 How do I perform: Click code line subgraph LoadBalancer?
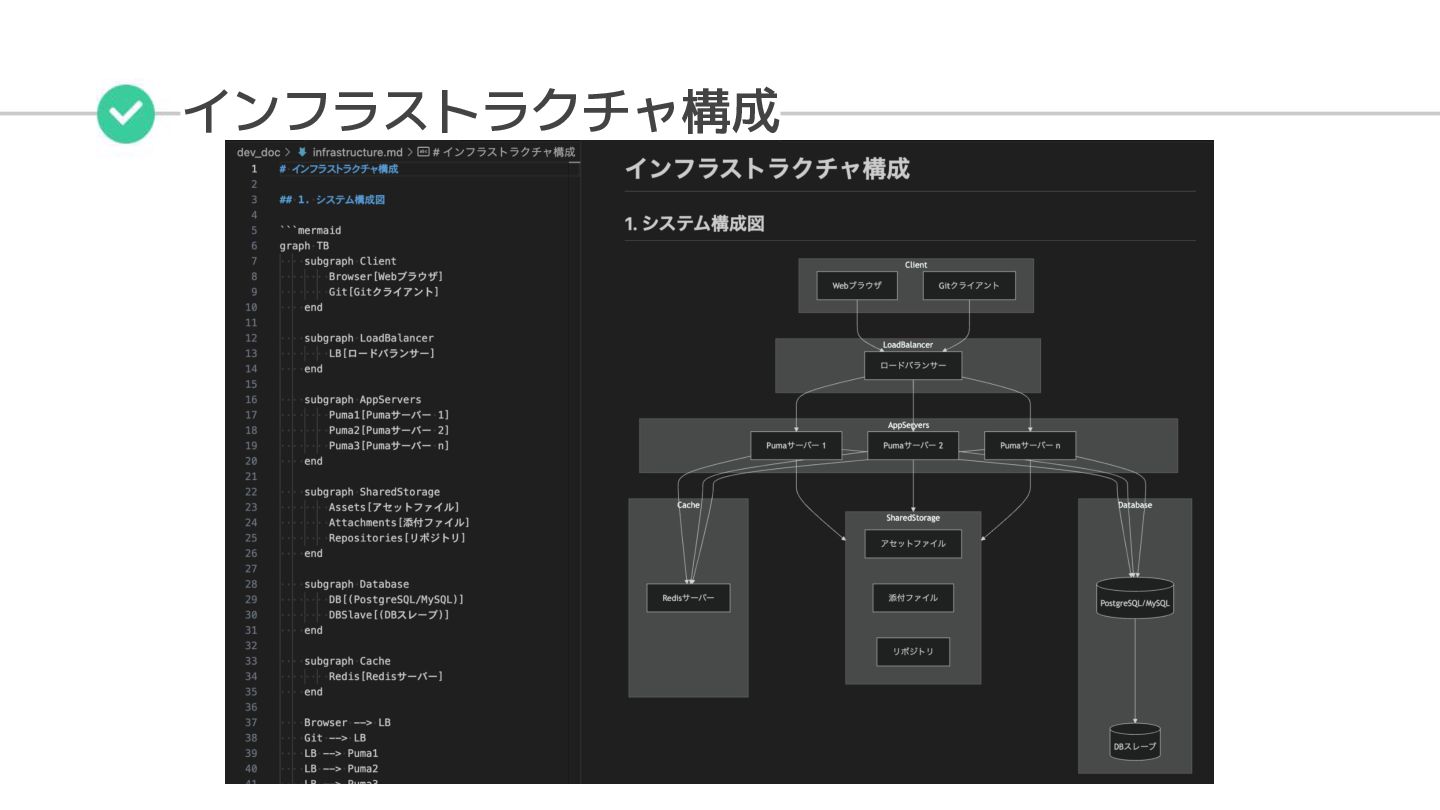tap(369, 338)
